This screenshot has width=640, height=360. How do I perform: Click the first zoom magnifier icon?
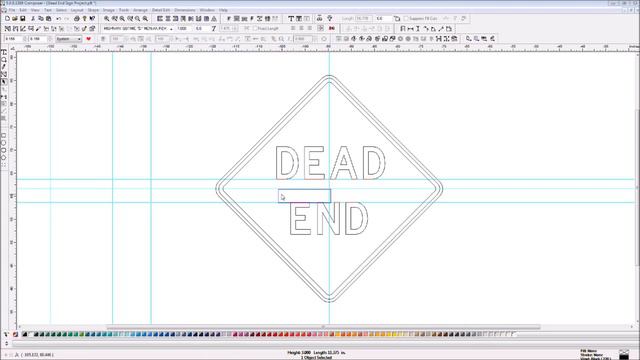(x=107, y=18)
